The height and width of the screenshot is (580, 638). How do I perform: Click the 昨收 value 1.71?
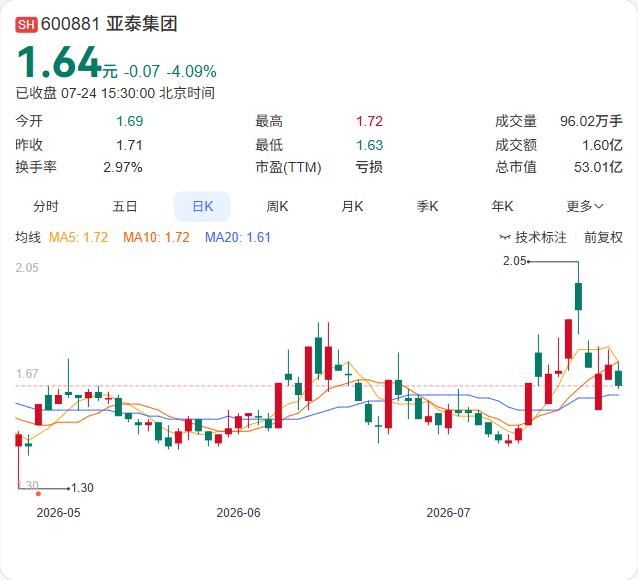pyautogui.click(x=129, y=145)
